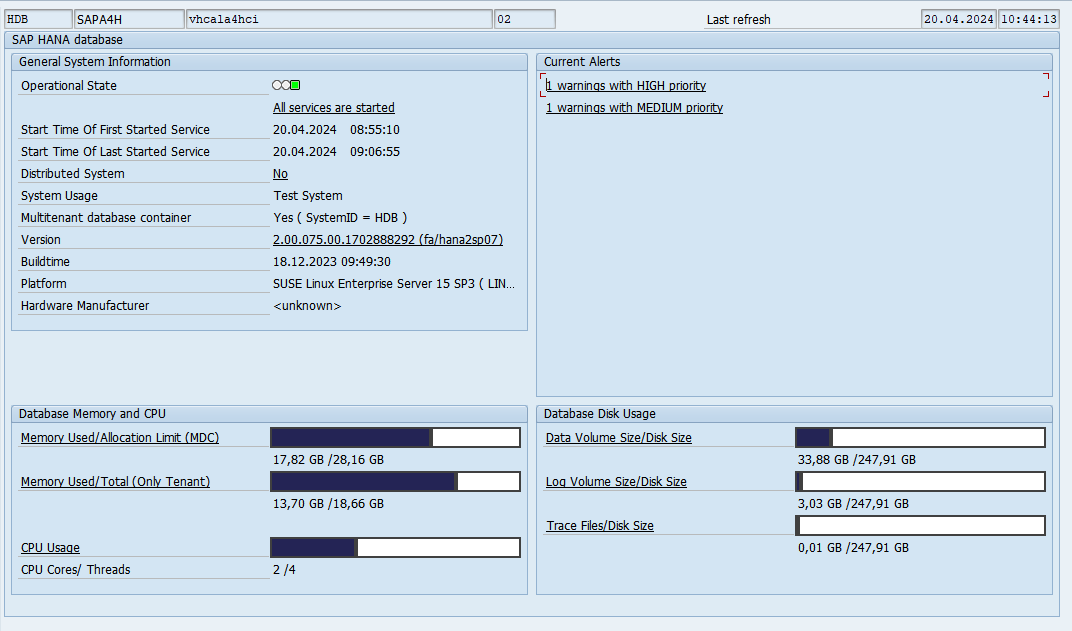Click the 'CPU Cores/ Threads' label
The height and width of the screenshot is (631, 1072).
[x=75, y=569]
